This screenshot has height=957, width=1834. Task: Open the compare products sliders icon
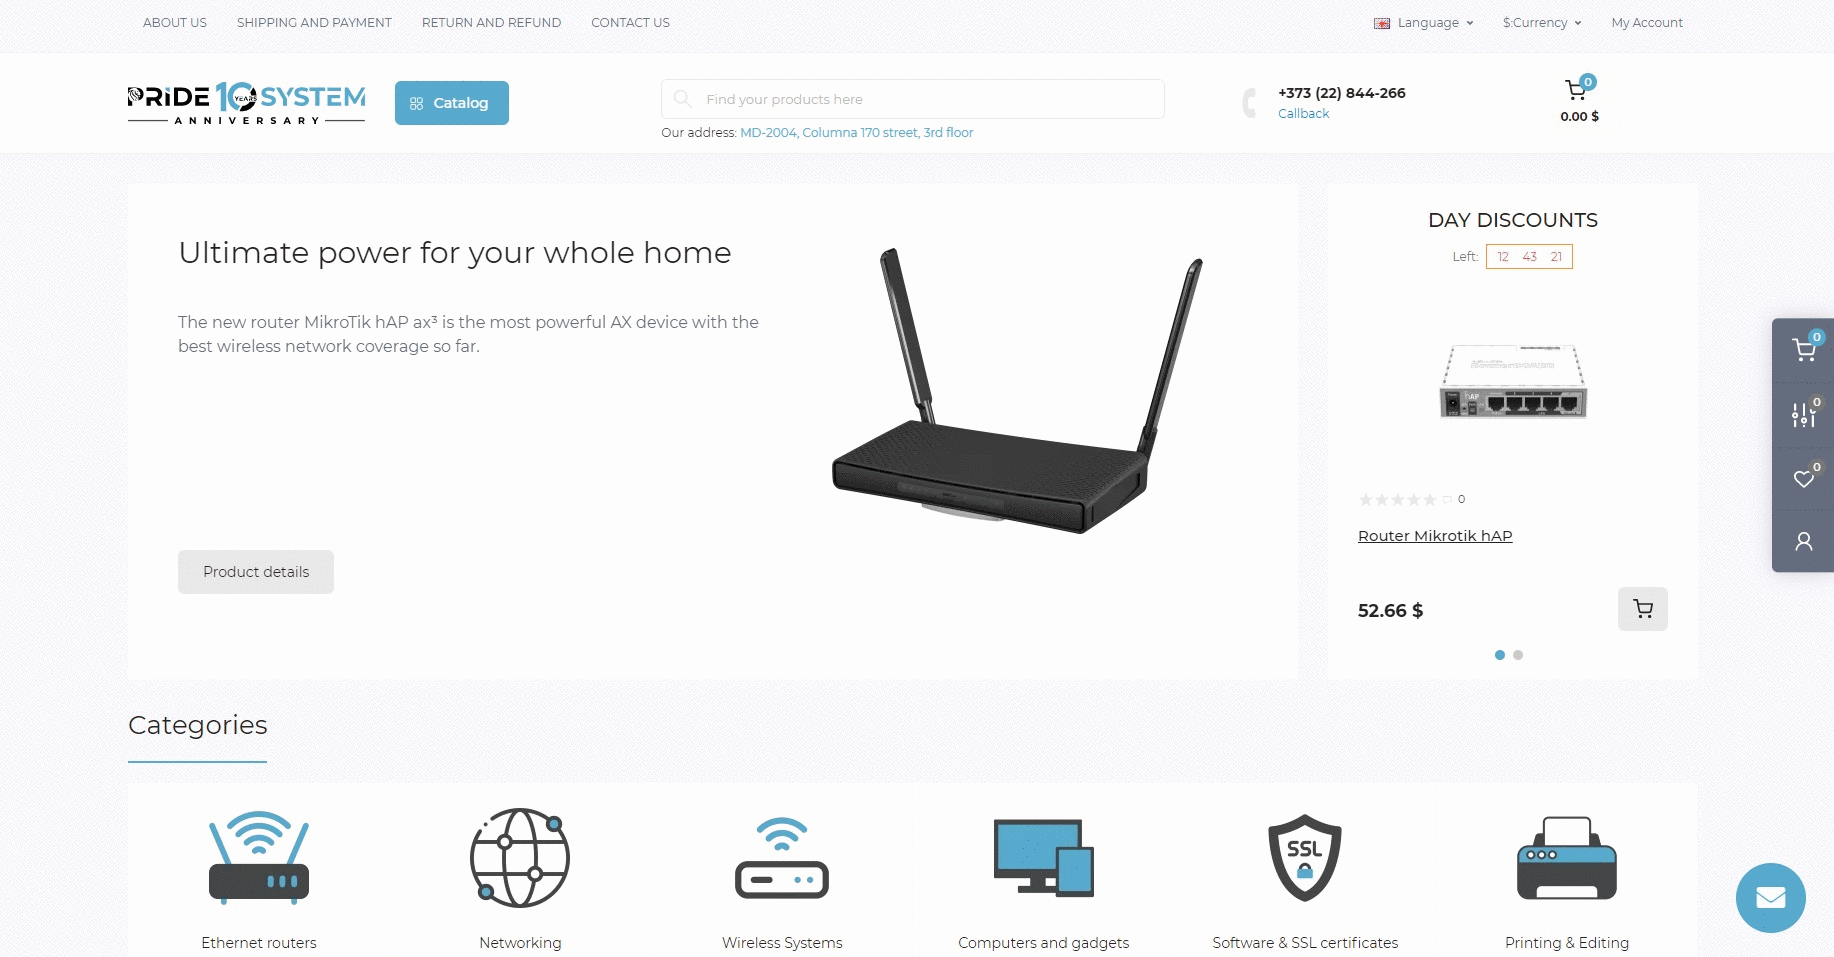(x=1804, y=414)
